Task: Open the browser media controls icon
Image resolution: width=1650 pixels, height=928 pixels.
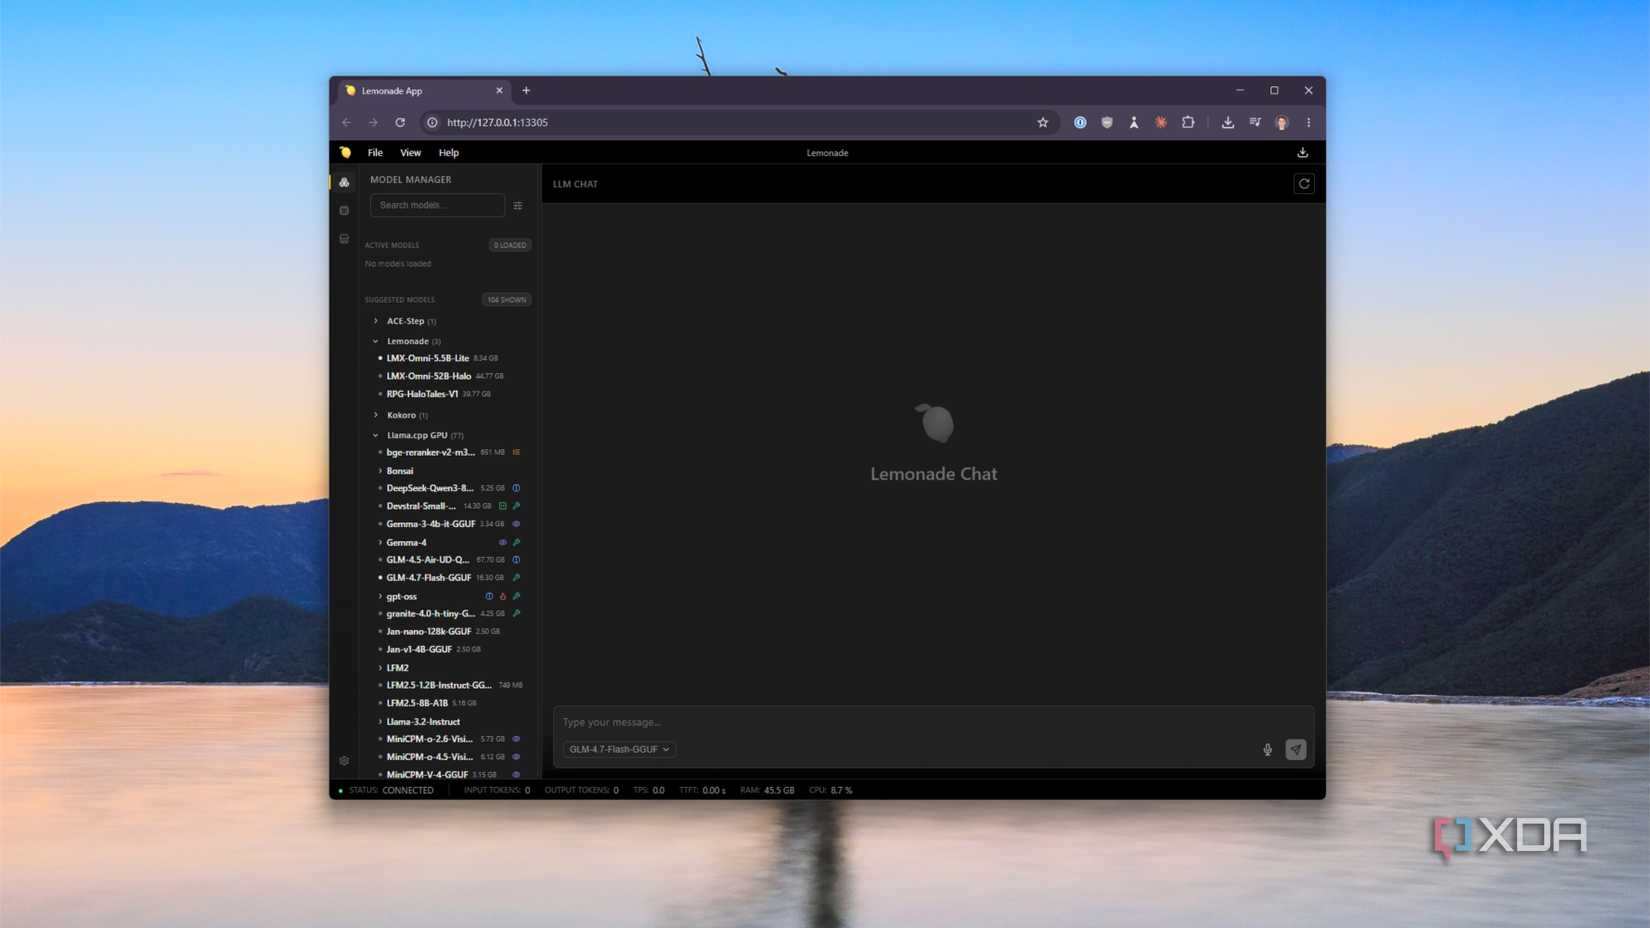Action: tap(1255, 122)
